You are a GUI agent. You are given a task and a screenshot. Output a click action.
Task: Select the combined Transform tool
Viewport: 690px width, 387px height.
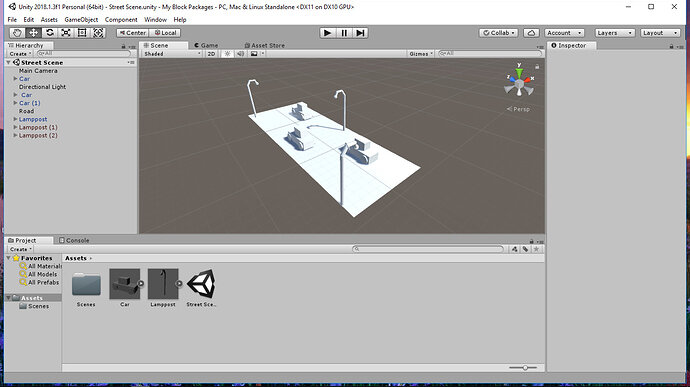point(98,33)
